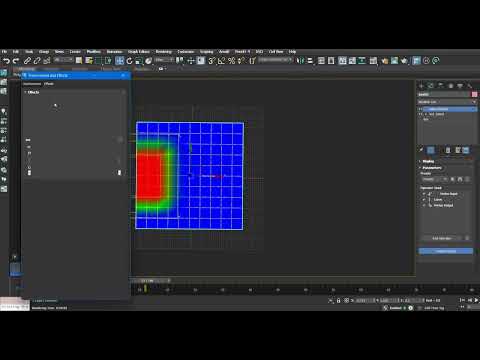Choose the Select Object tool
The width and height of the screenshot is (480, 360).
coord(79,61)
